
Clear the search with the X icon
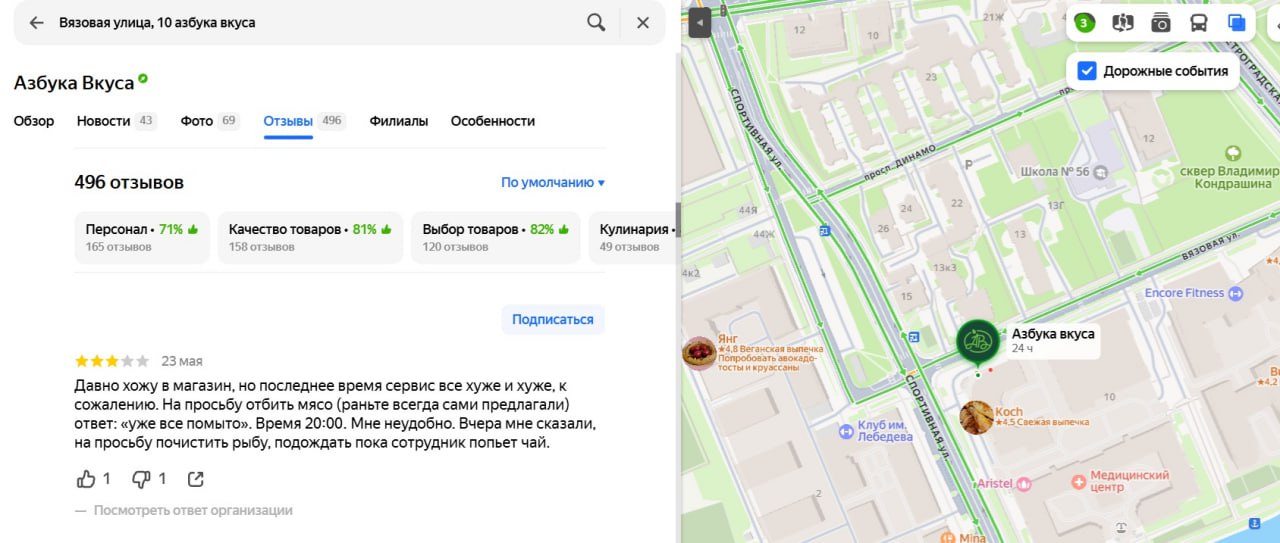point(643,22)
